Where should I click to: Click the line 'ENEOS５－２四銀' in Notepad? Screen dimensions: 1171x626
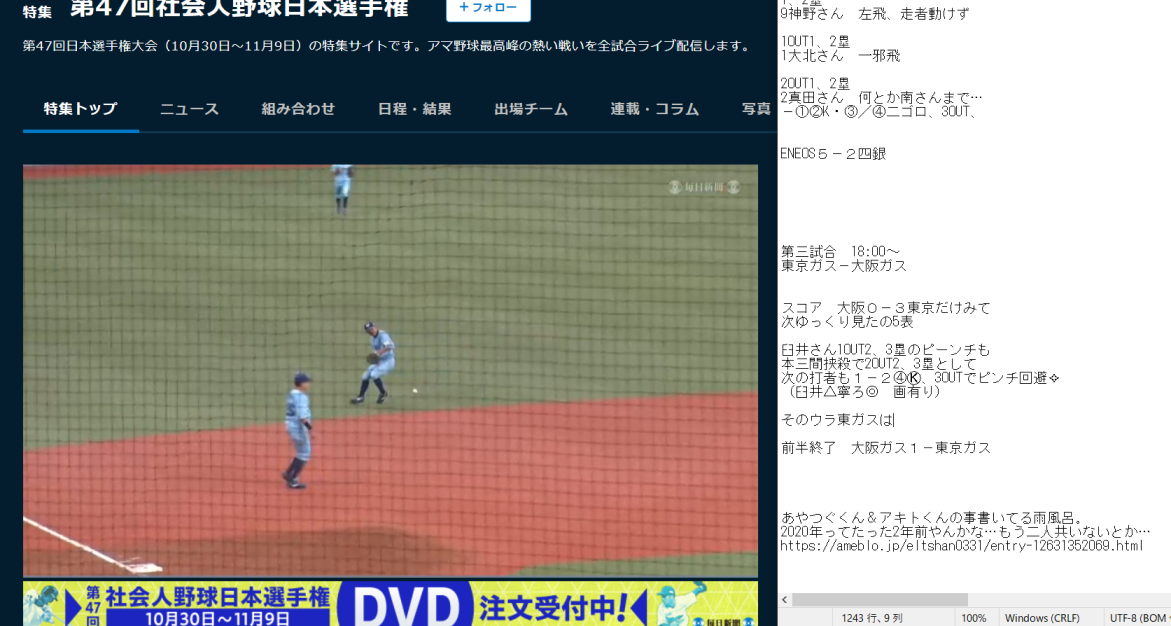[833, 154]
